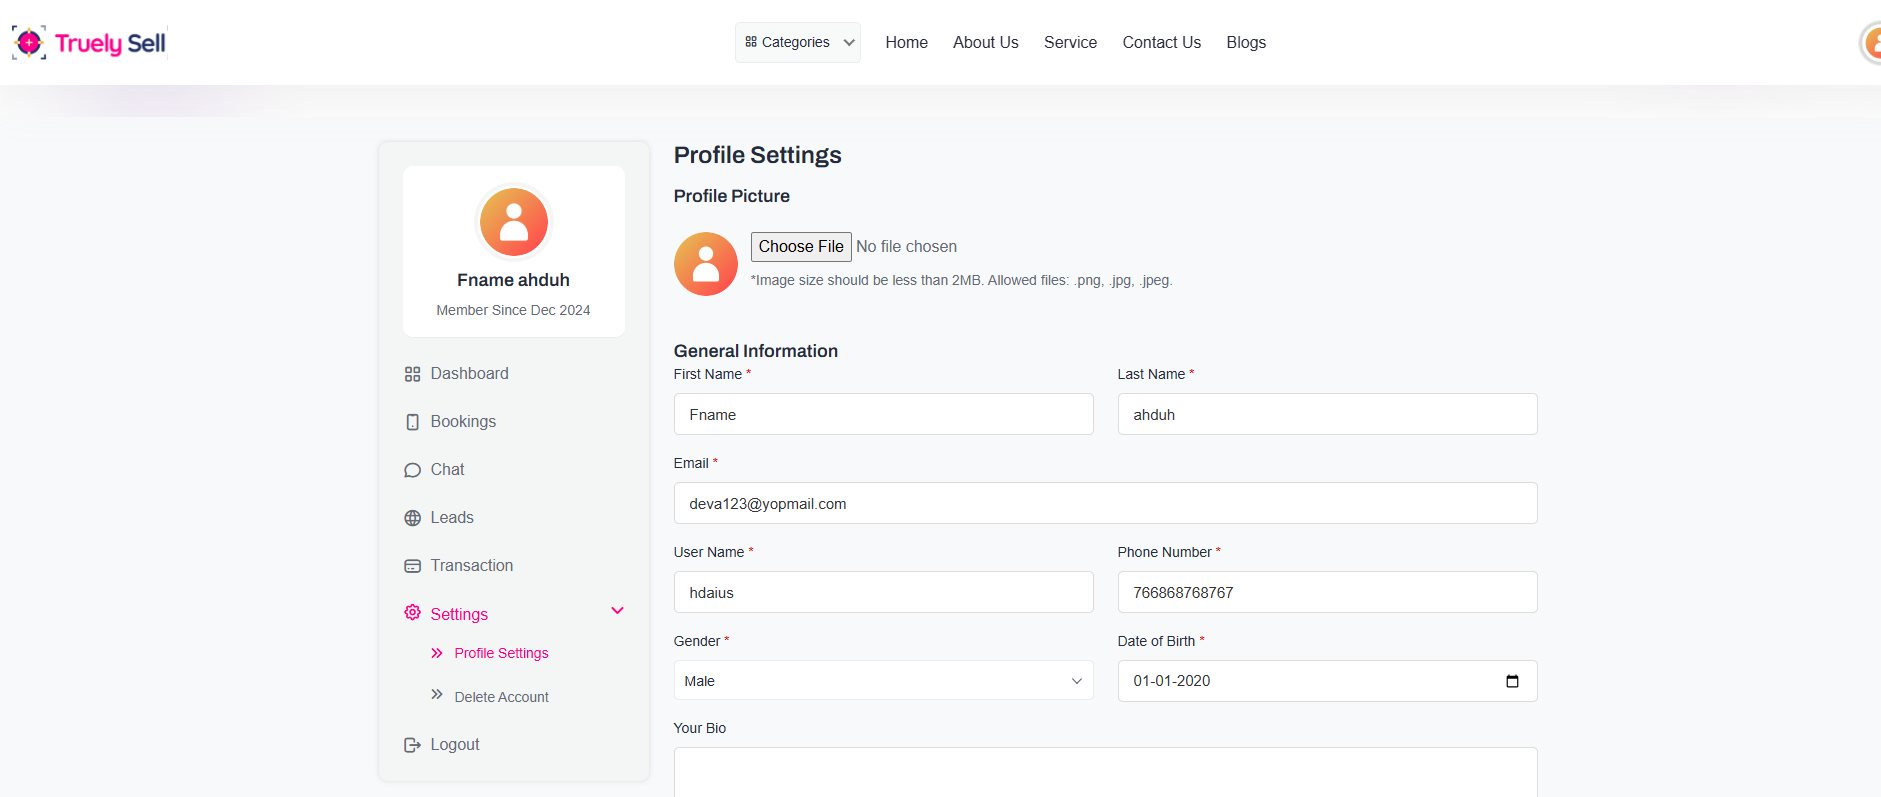1881x797 pixels.
Task: Click the Transaction card icon
Action: 412,566
